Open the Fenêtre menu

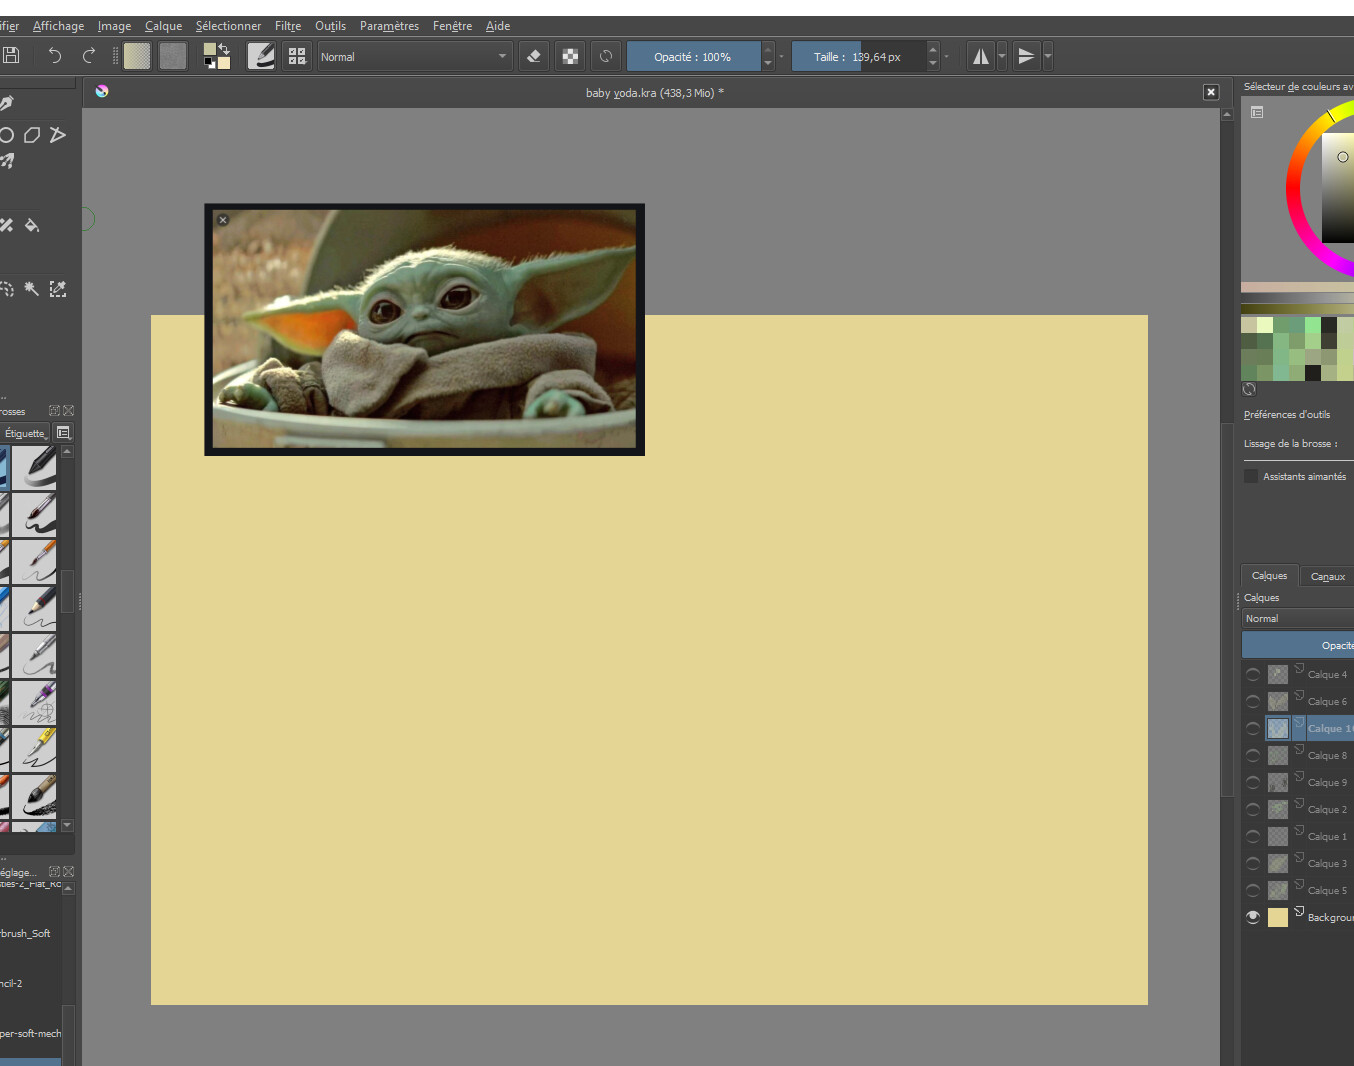click(452, 26)
